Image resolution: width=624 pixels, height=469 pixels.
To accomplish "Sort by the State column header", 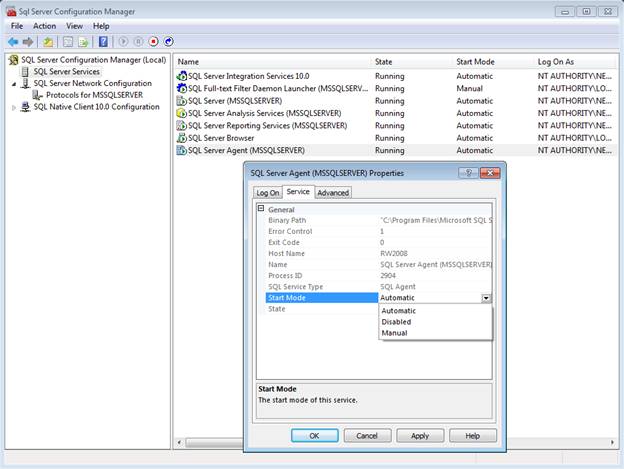I will [x=413, y=62].
